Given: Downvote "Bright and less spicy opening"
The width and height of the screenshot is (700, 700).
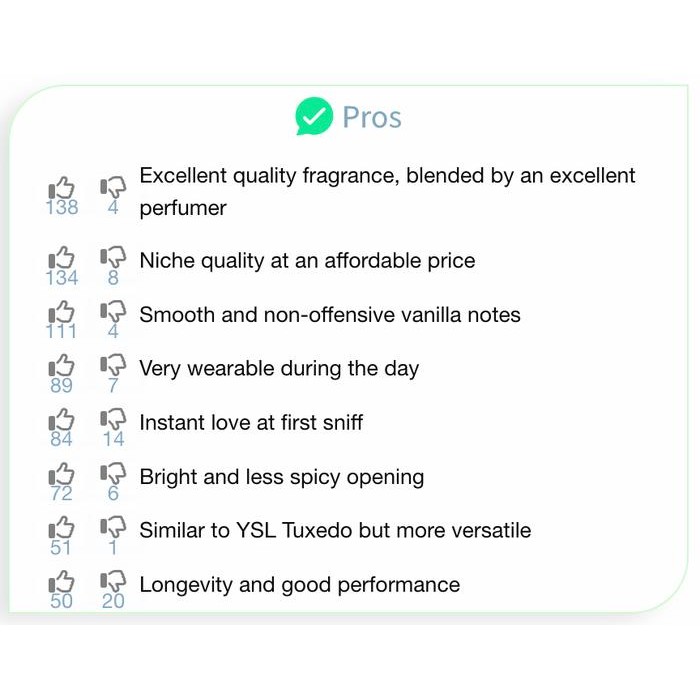Looking at the screenshot, I should [x=113, y=474].
